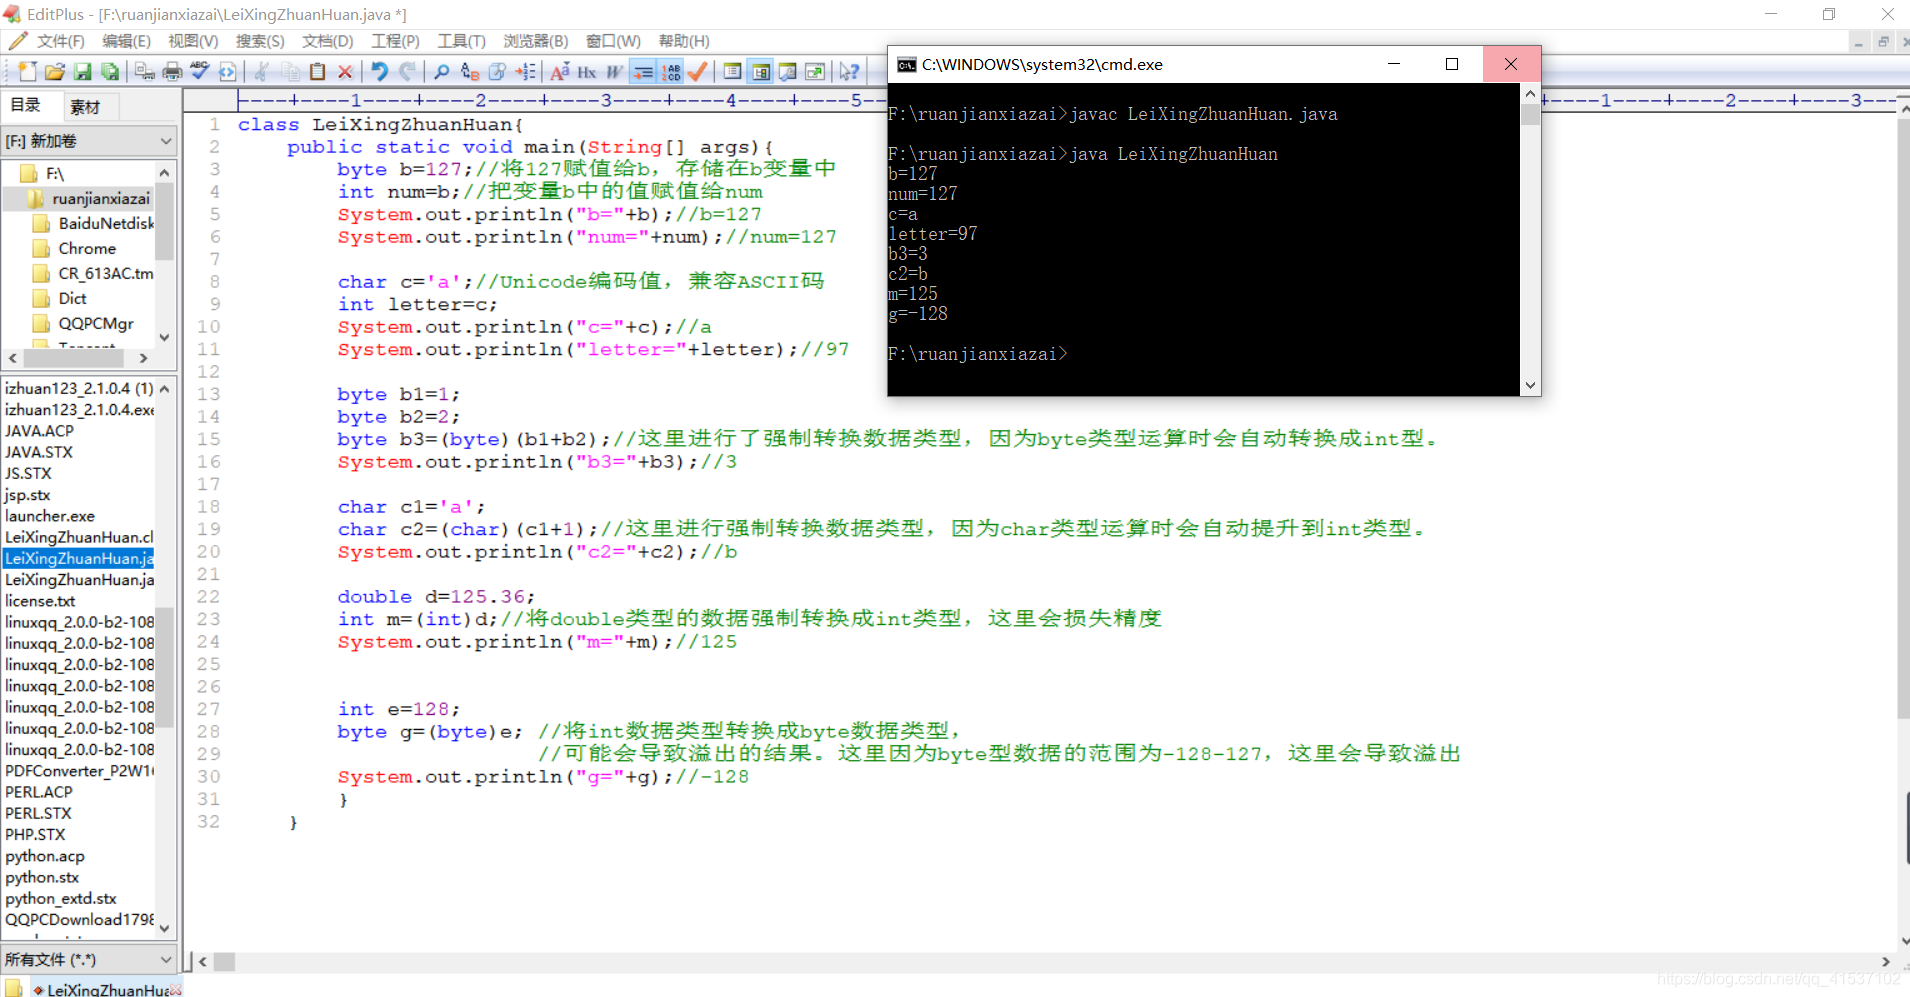Maximize the cmd.exe window
This screenshot has width=1910, height=997.
tap(1452, 64)
